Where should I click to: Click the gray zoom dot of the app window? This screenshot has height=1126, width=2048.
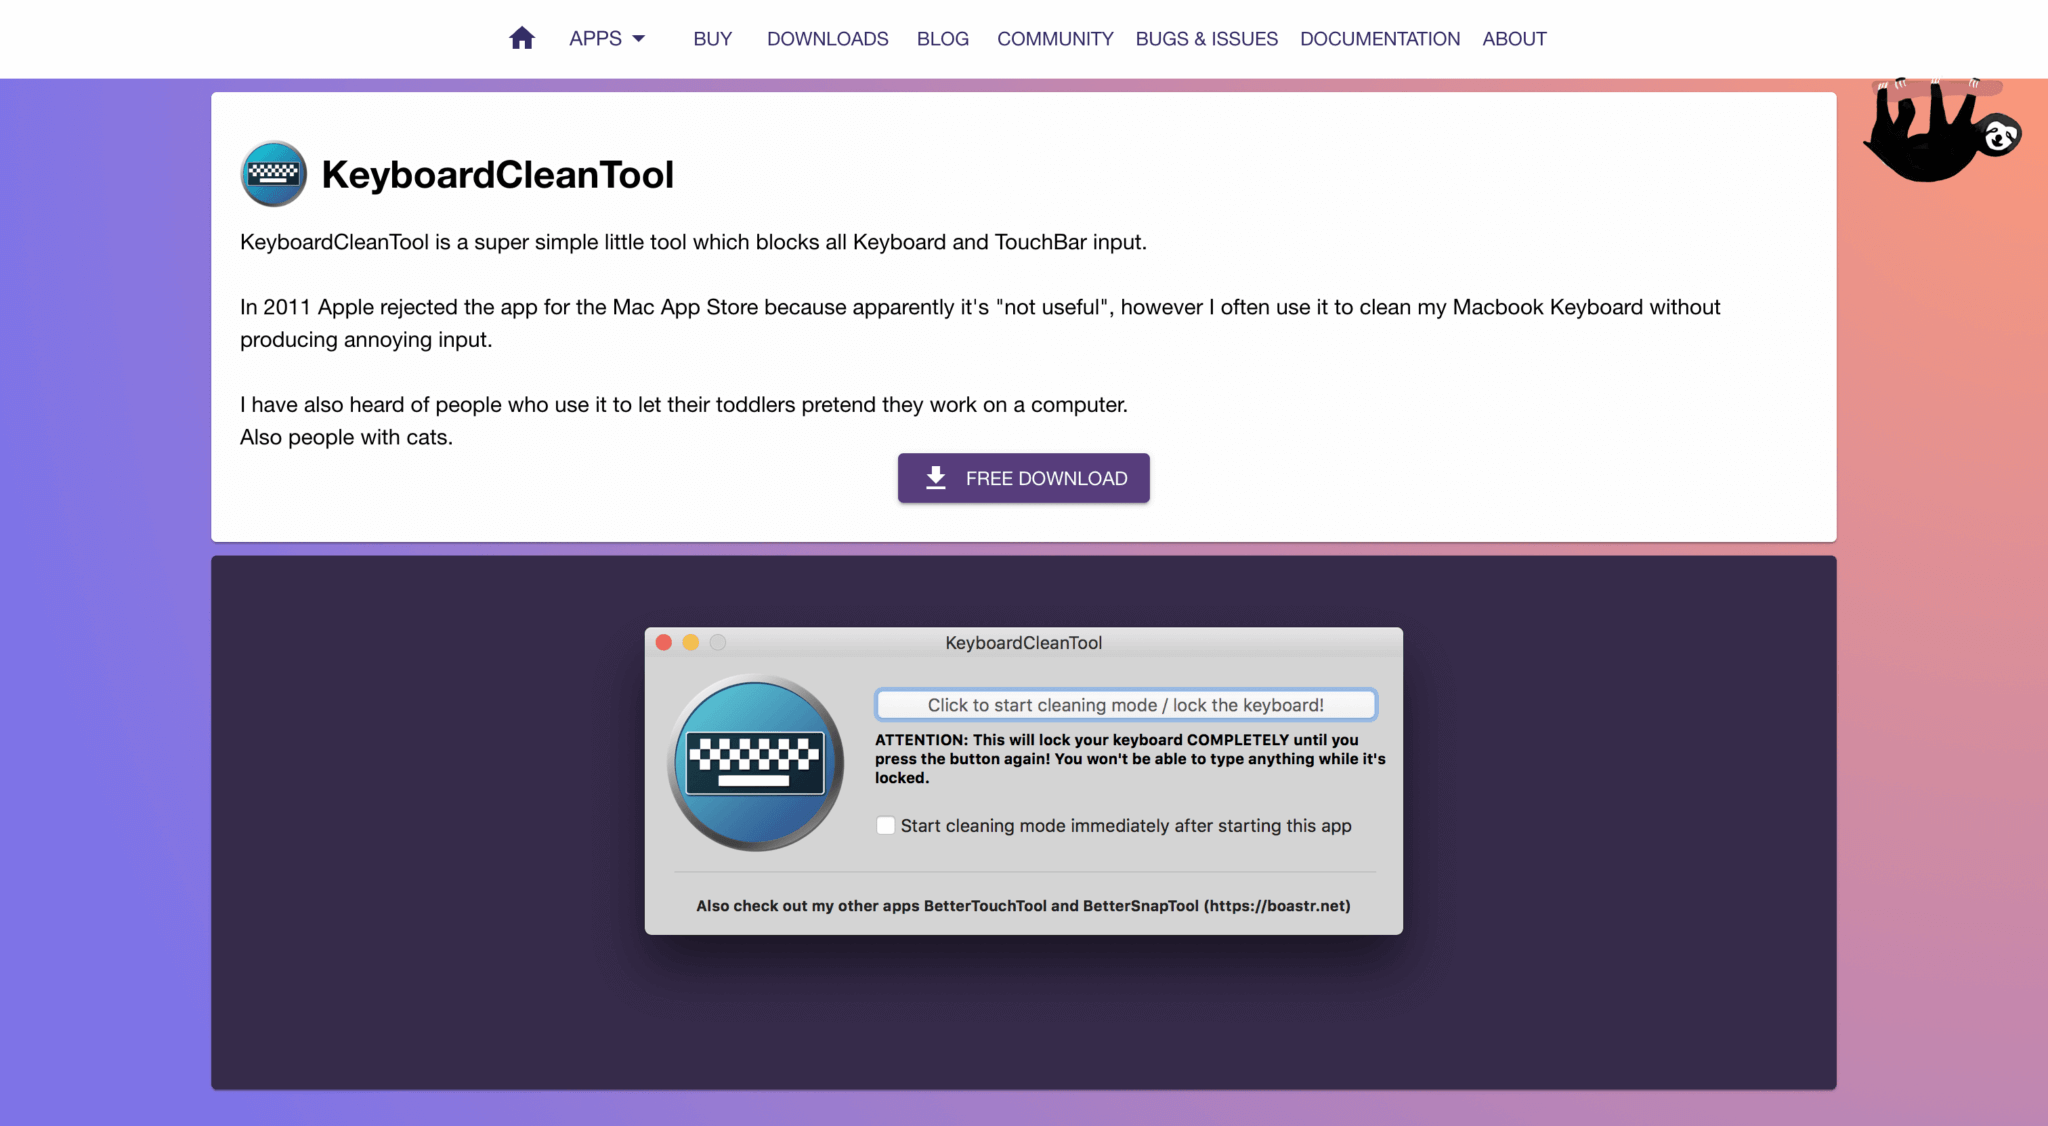(x=718, y=642)
